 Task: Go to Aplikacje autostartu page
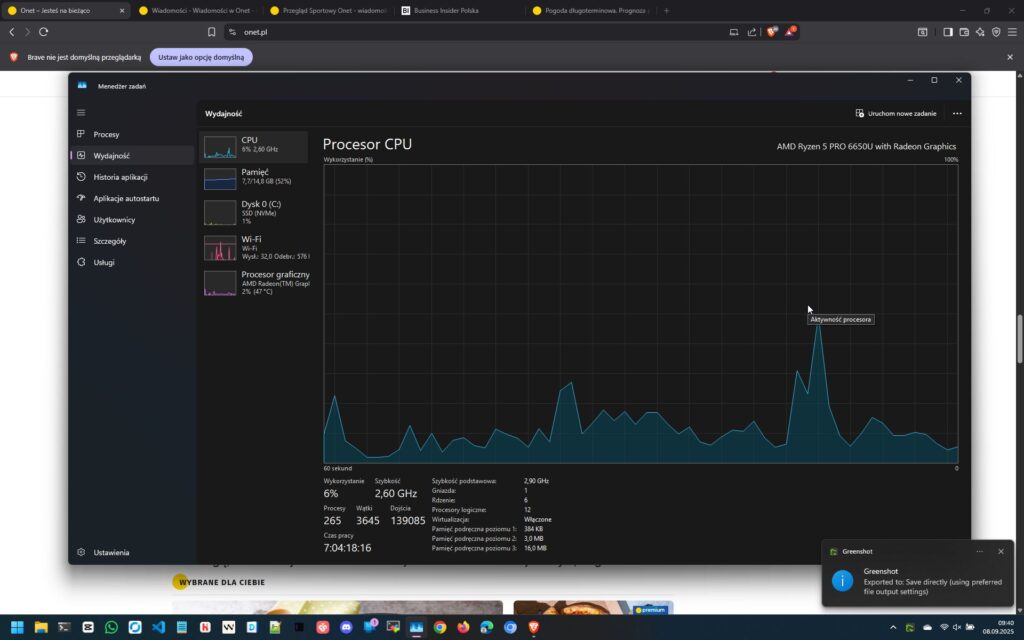click(126, 198)
